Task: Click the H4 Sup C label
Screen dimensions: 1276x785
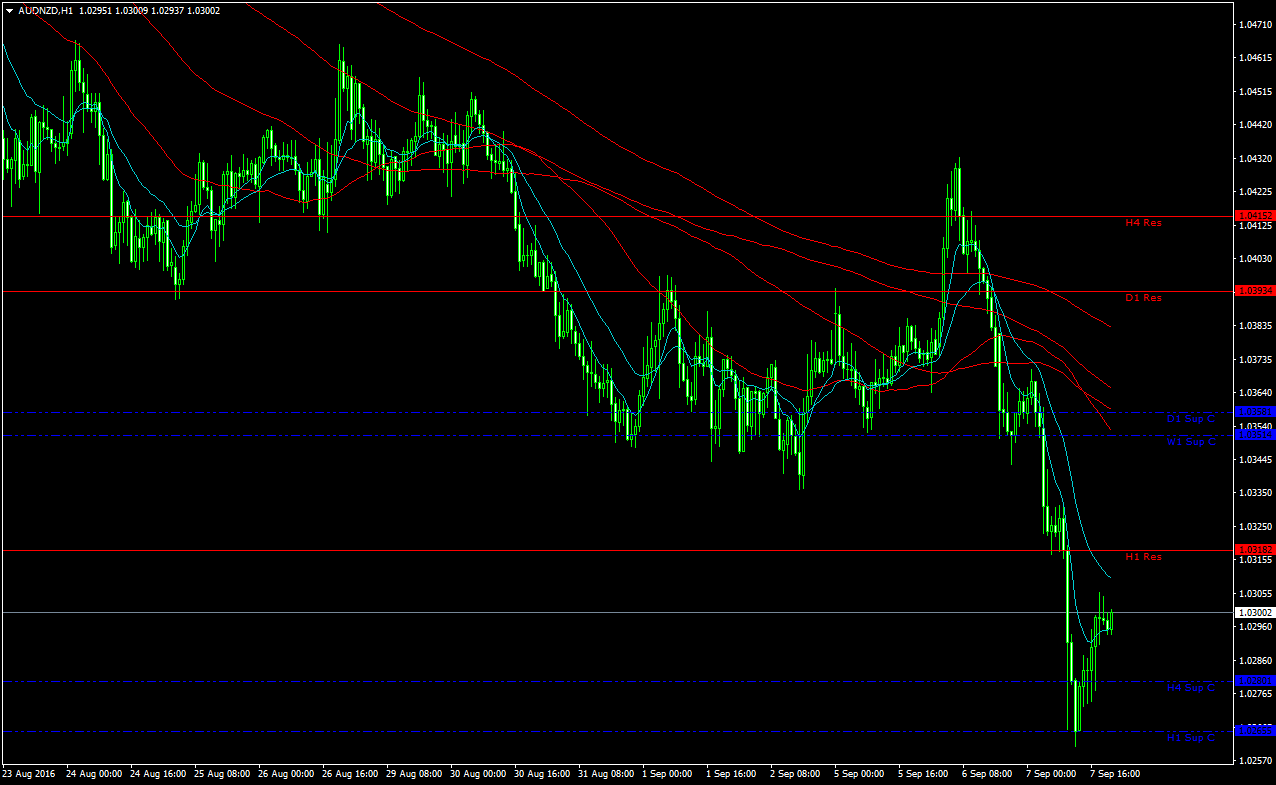Action: pos(1191,688)
